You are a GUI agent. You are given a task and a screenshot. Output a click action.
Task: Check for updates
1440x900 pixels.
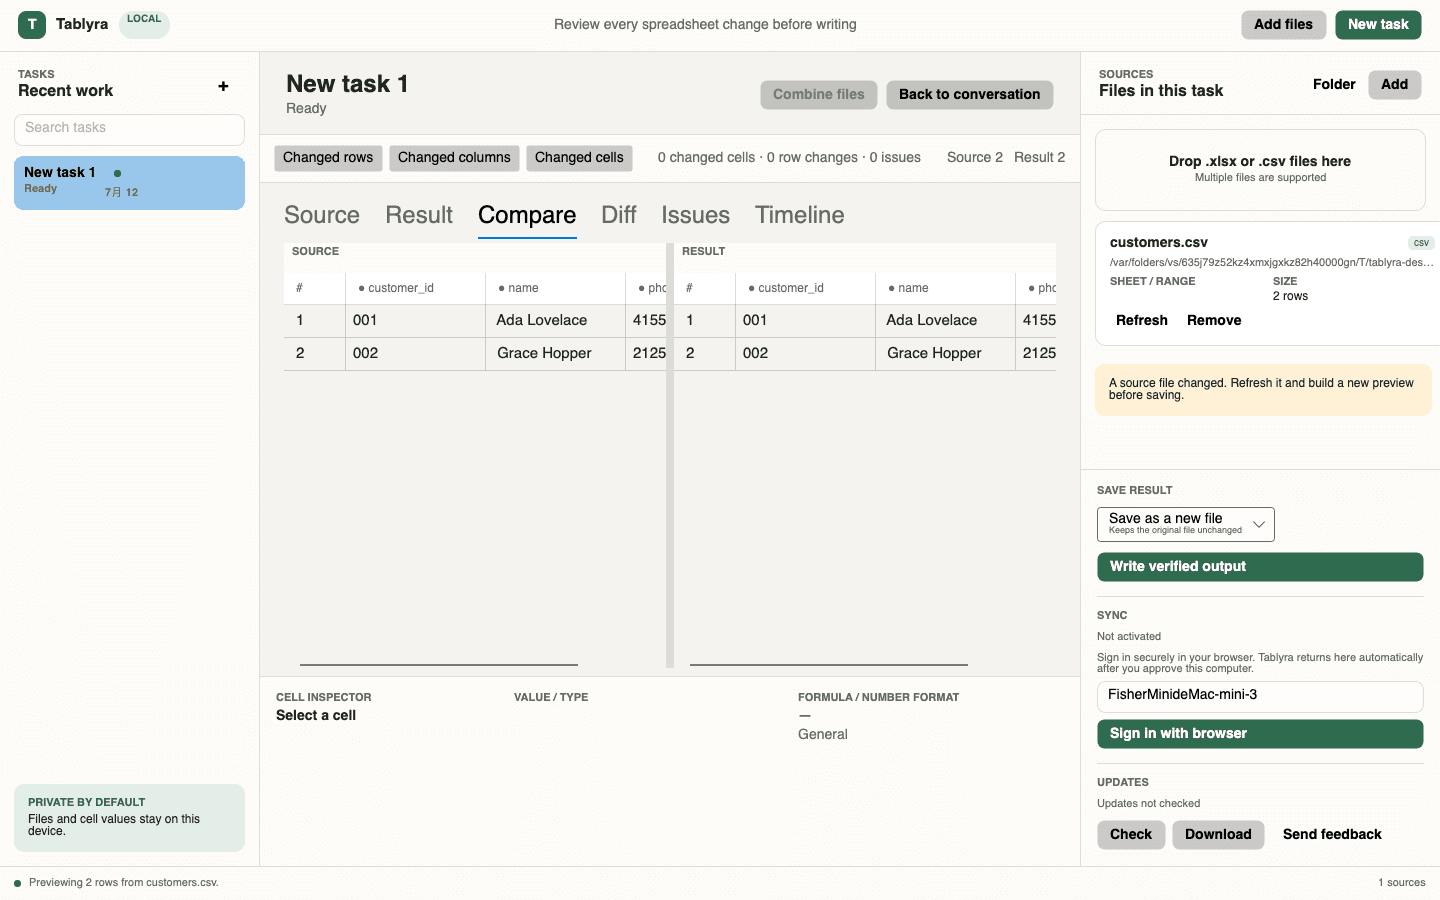(x=1131, y=835)
